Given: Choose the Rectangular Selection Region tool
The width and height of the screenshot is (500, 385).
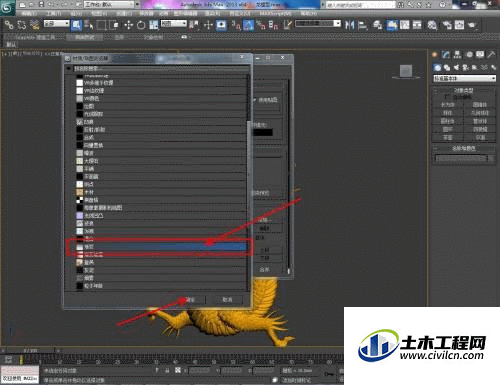Looking at the screenshot, I should 101,25.
